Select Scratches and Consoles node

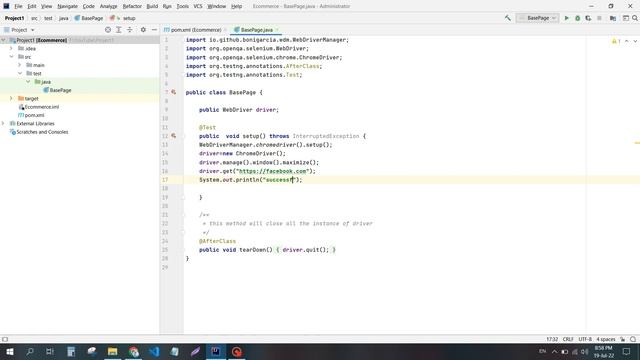42,132
